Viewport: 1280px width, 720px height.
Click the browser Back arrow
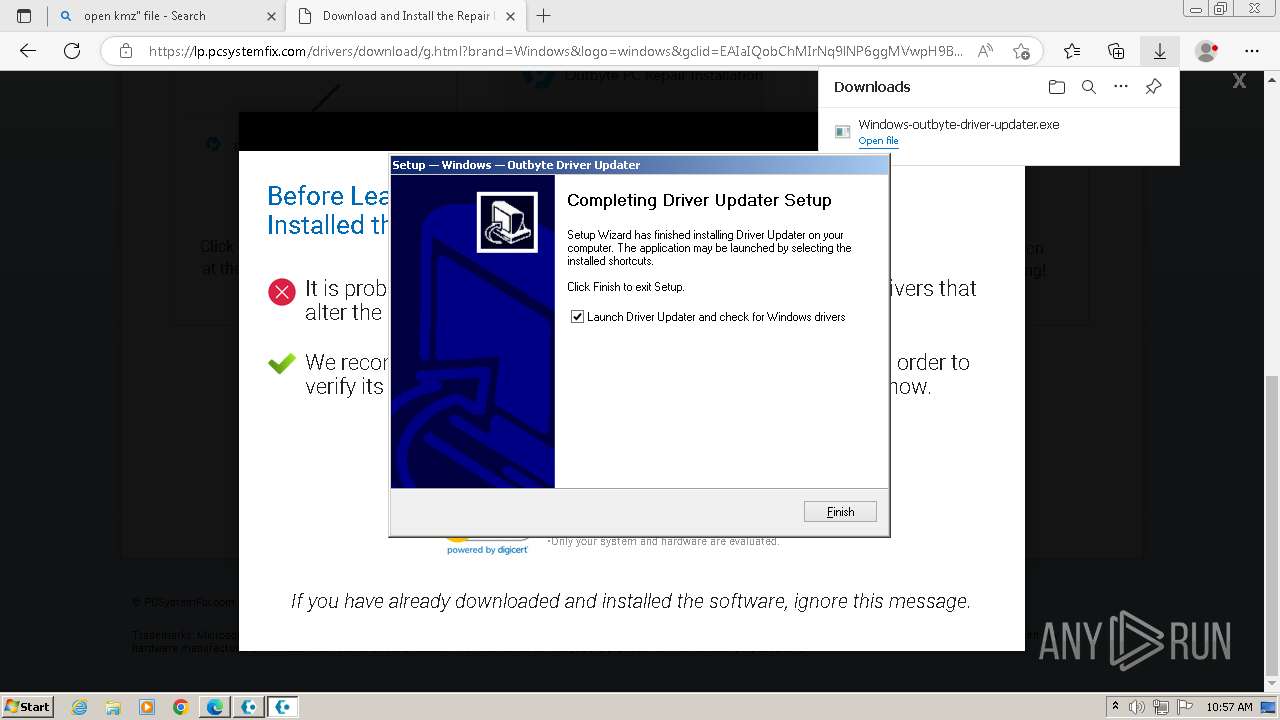(x=28, y=51)
